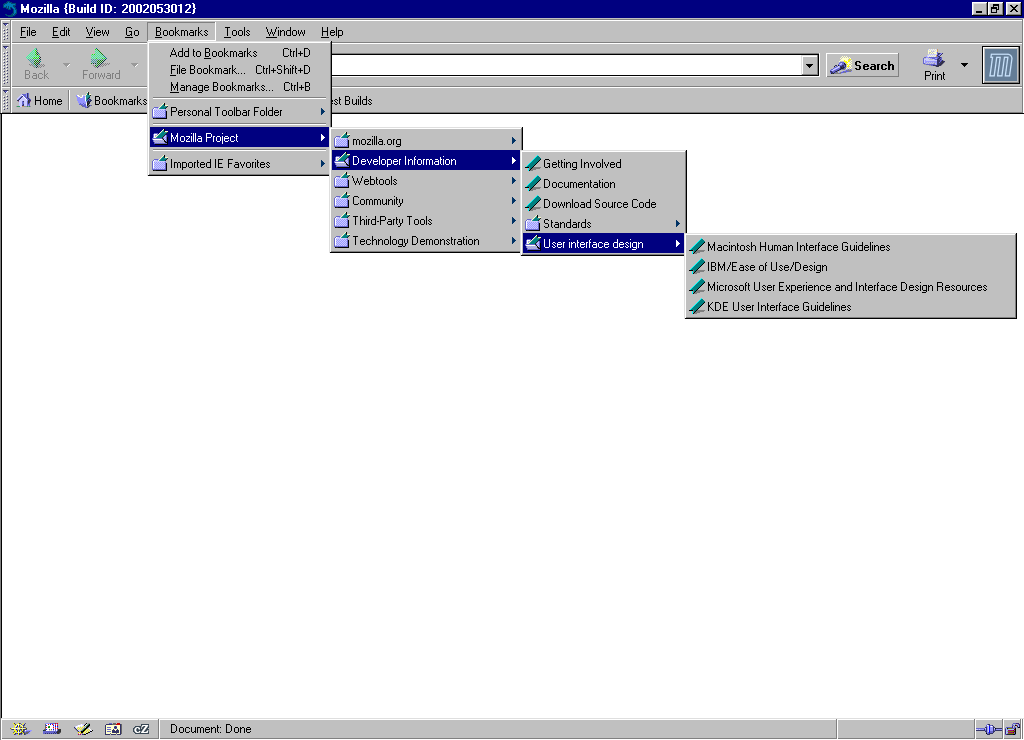Click the Back arrow icon
This screenshot has width=1024, height=740.
tap(35, 58)
